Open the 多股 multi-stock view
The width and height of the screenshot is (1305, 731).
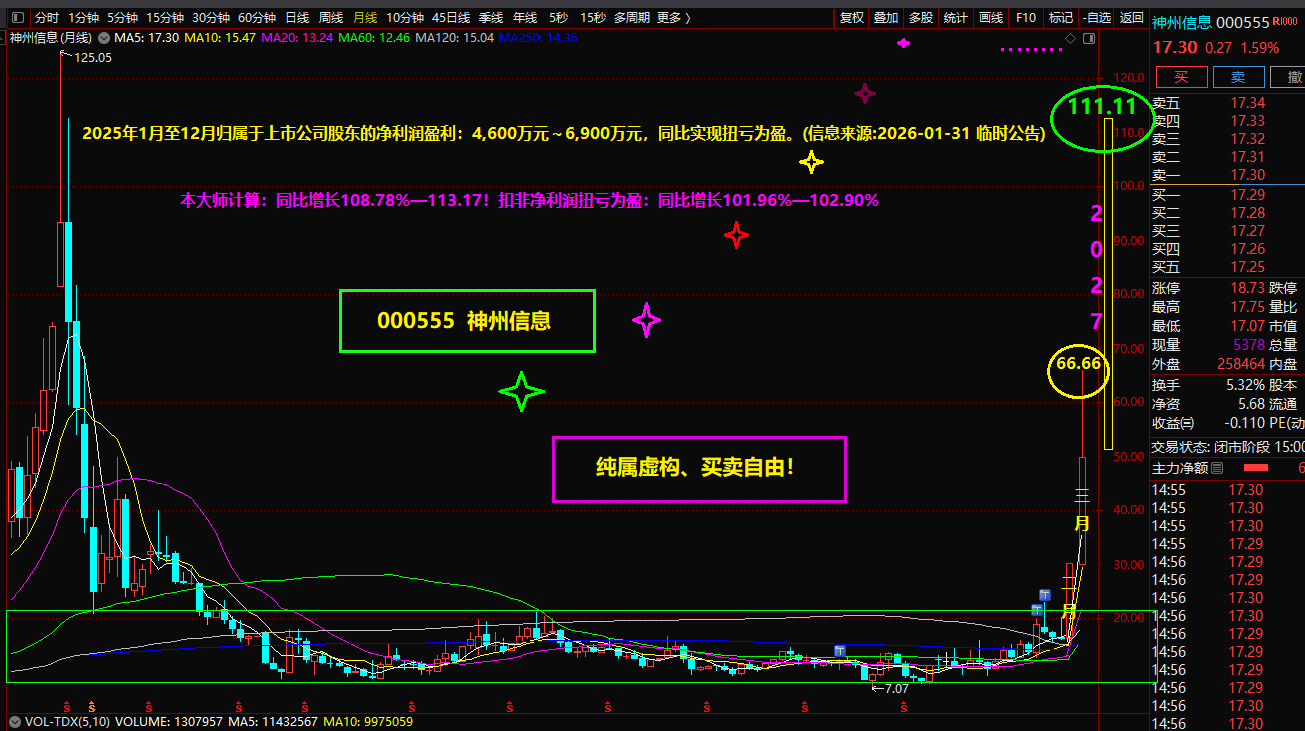tap(921, 18)
